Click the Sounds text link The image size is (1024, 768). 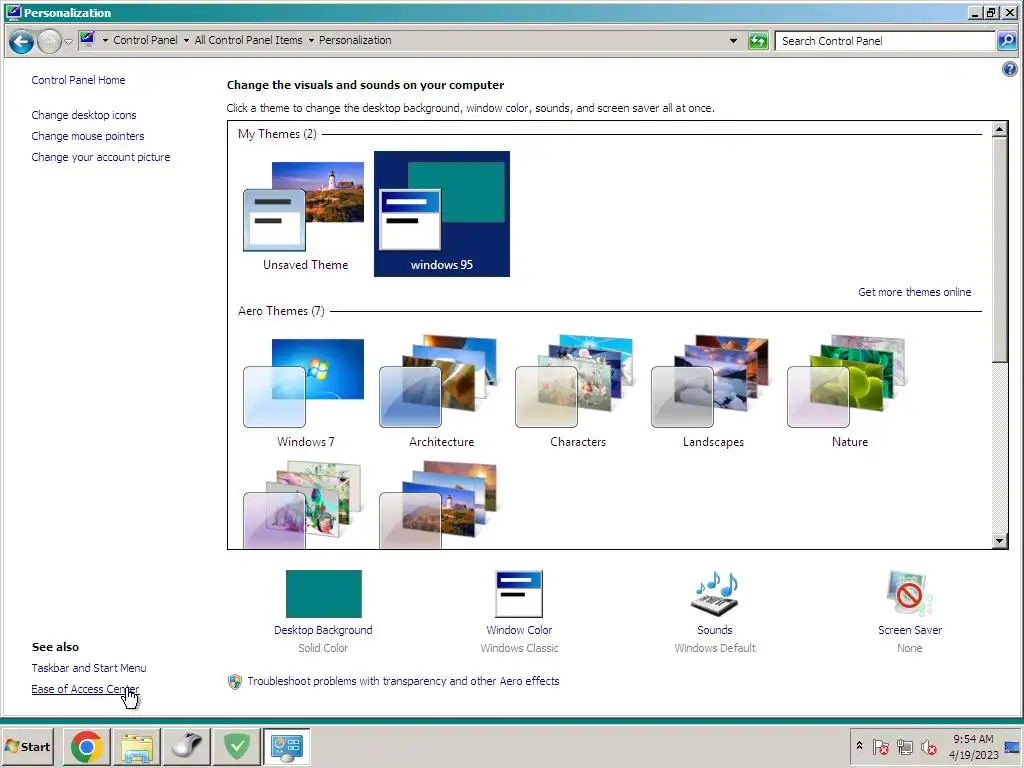click(714, 630)
